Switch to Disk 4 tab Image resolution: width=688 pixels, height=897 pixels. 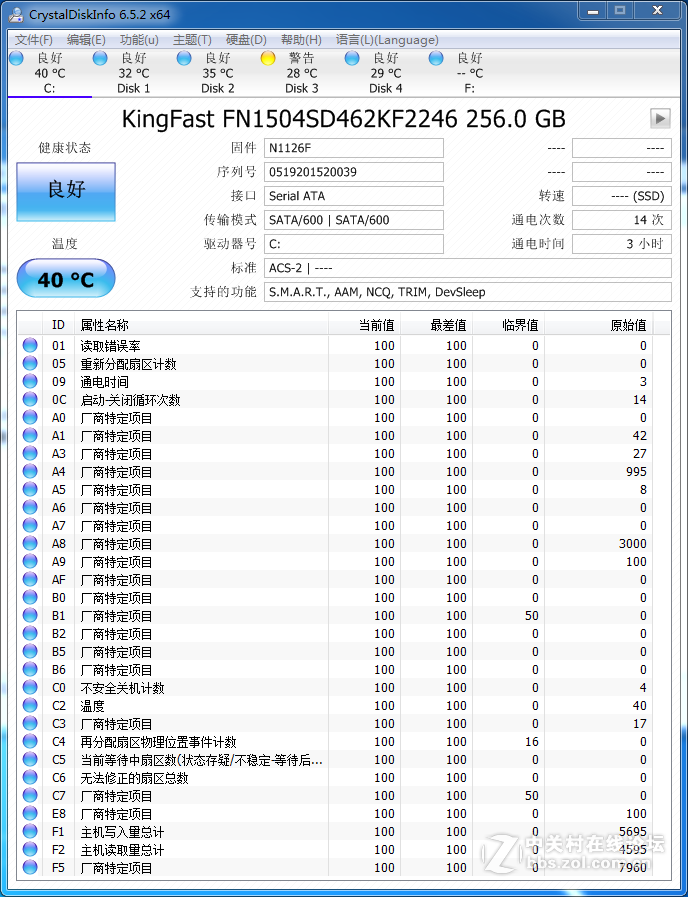(x=386, y=73)
